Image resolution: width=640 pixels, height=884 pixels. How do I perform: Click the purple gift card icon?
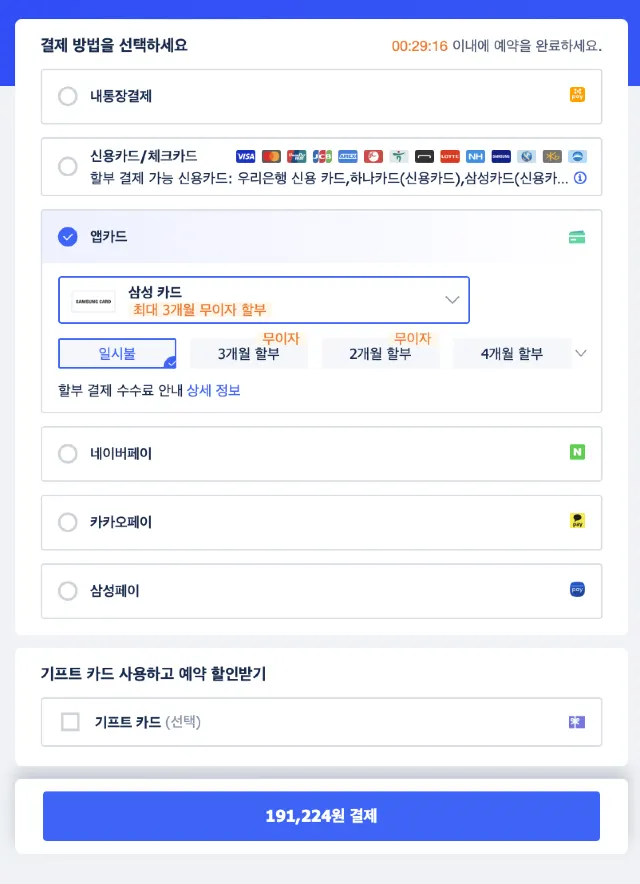tap(577, 722)
